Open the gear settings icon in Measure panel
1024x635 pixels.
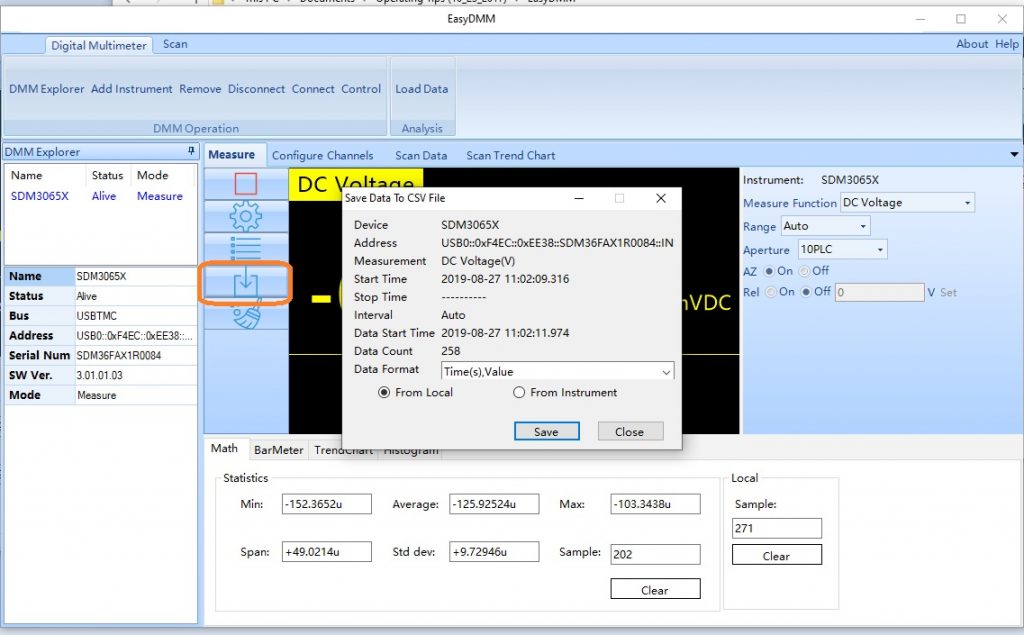point(245,216)
